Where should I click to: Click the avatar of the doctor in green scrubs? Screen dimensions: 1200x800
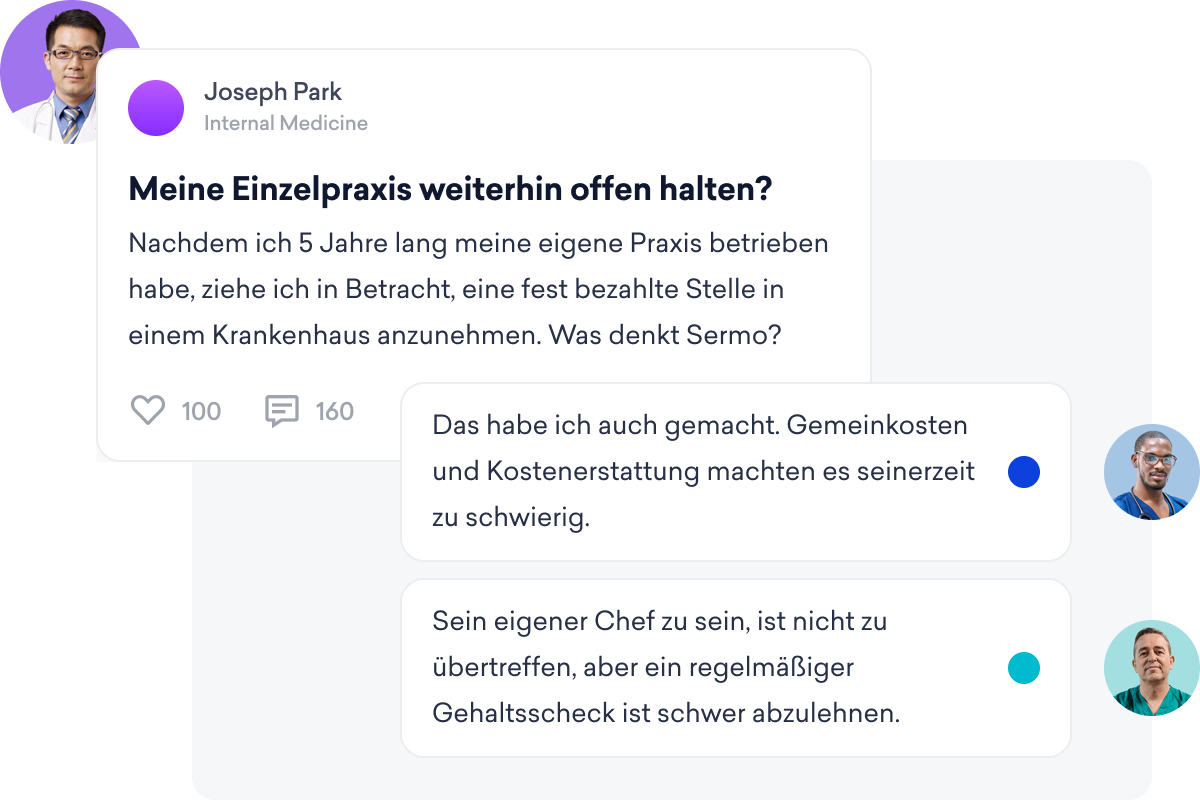pos(1150,668)
